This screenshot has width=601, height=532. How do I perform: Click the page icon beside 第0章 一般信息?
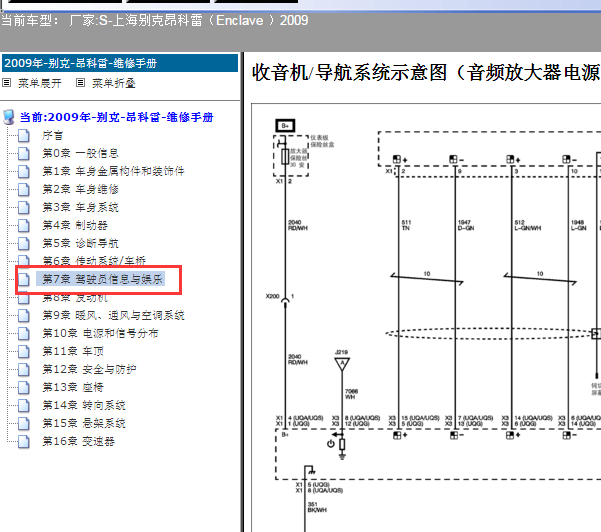(24, 153)
